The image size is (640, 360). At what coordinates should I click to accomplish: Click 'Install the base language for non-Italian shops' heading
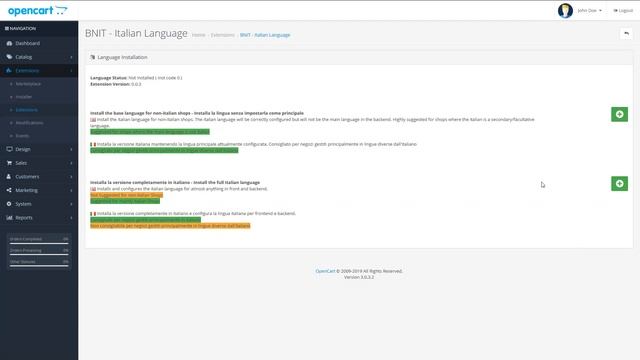tap(197, 113)
